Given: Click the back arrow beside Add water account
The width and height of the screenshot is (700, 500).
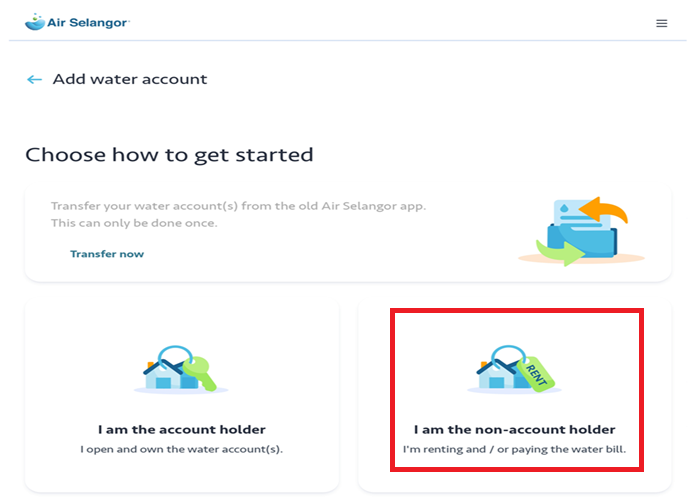Looking at the screenshot, I should pyautogui.click(x=34, y=79).
